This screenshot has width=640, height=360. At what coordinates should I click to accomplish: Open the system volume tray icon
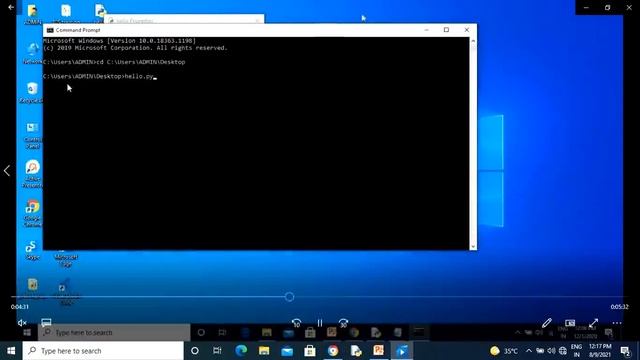[x=551, y=351]
